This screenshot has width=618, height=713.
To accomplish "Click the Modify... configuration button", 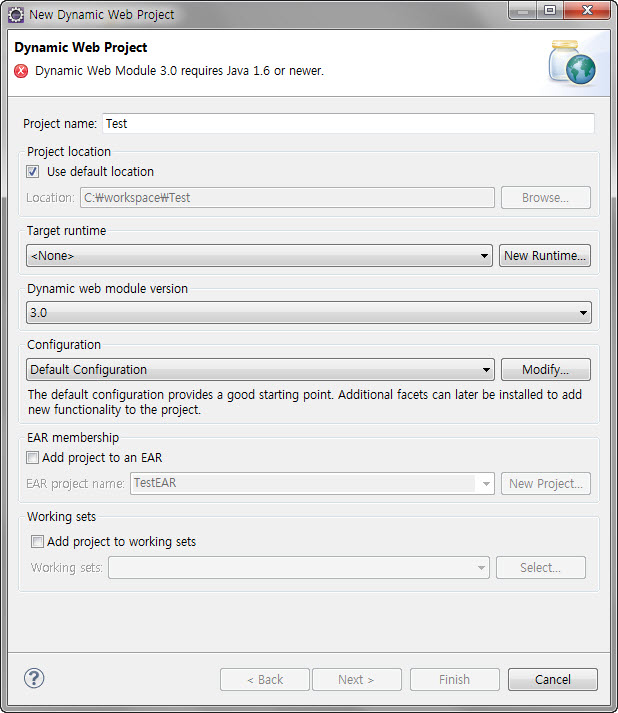I will (x=546, y=369).
